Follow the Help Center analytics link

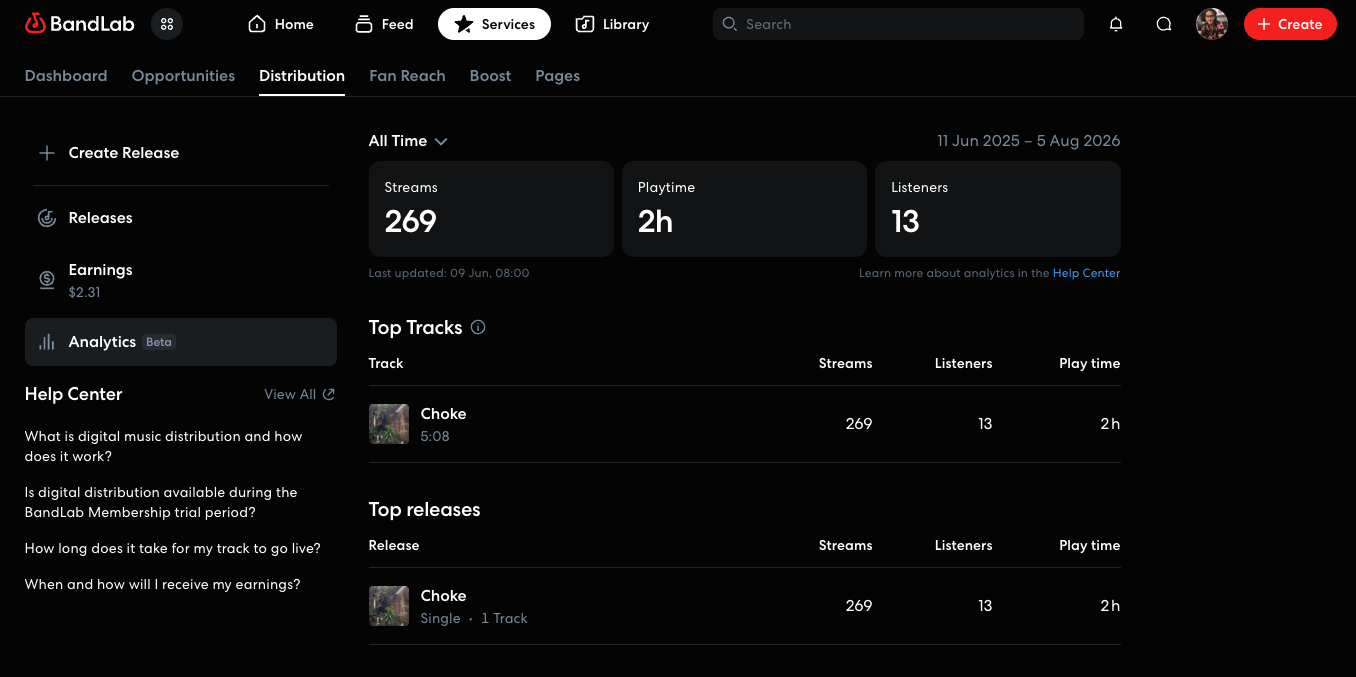[x=1086, y=273]
